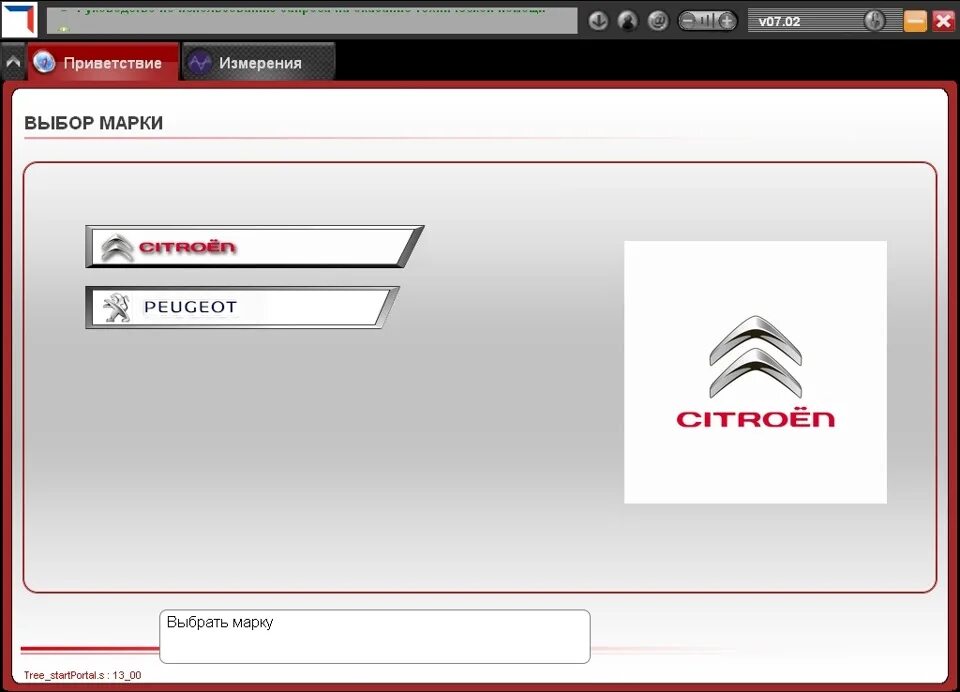960x692 pixels.
Task: Click the ВЫБОР МАРКИ heading
Action: (x=94, y=122)
